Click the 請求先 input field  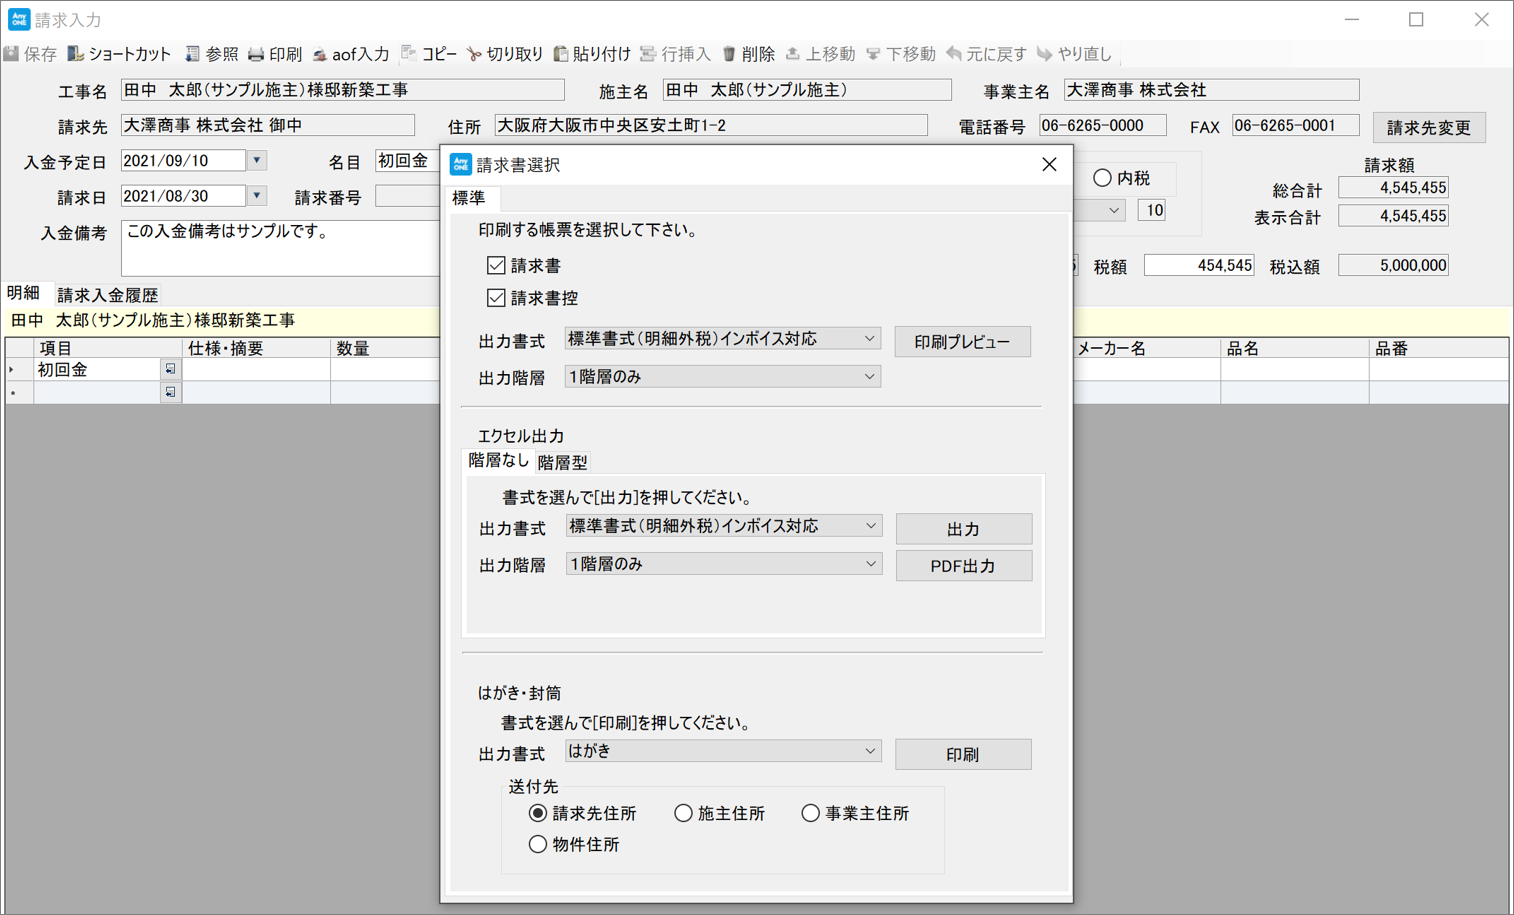pyautogui.click(x=267, y=126)
